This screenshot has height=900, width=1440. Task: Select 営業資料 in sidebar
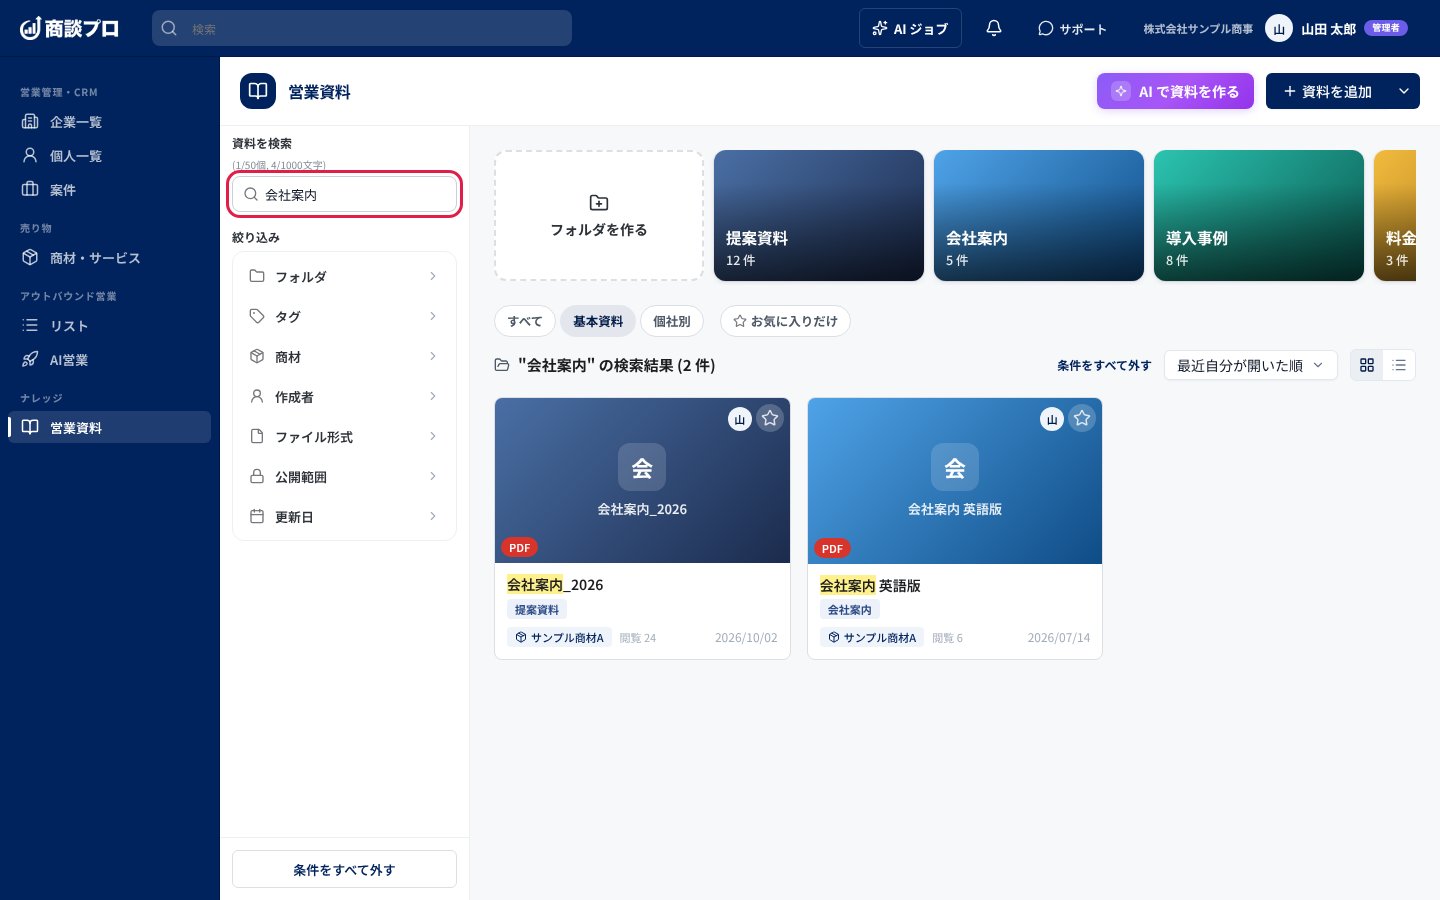(x=110, y=427)
